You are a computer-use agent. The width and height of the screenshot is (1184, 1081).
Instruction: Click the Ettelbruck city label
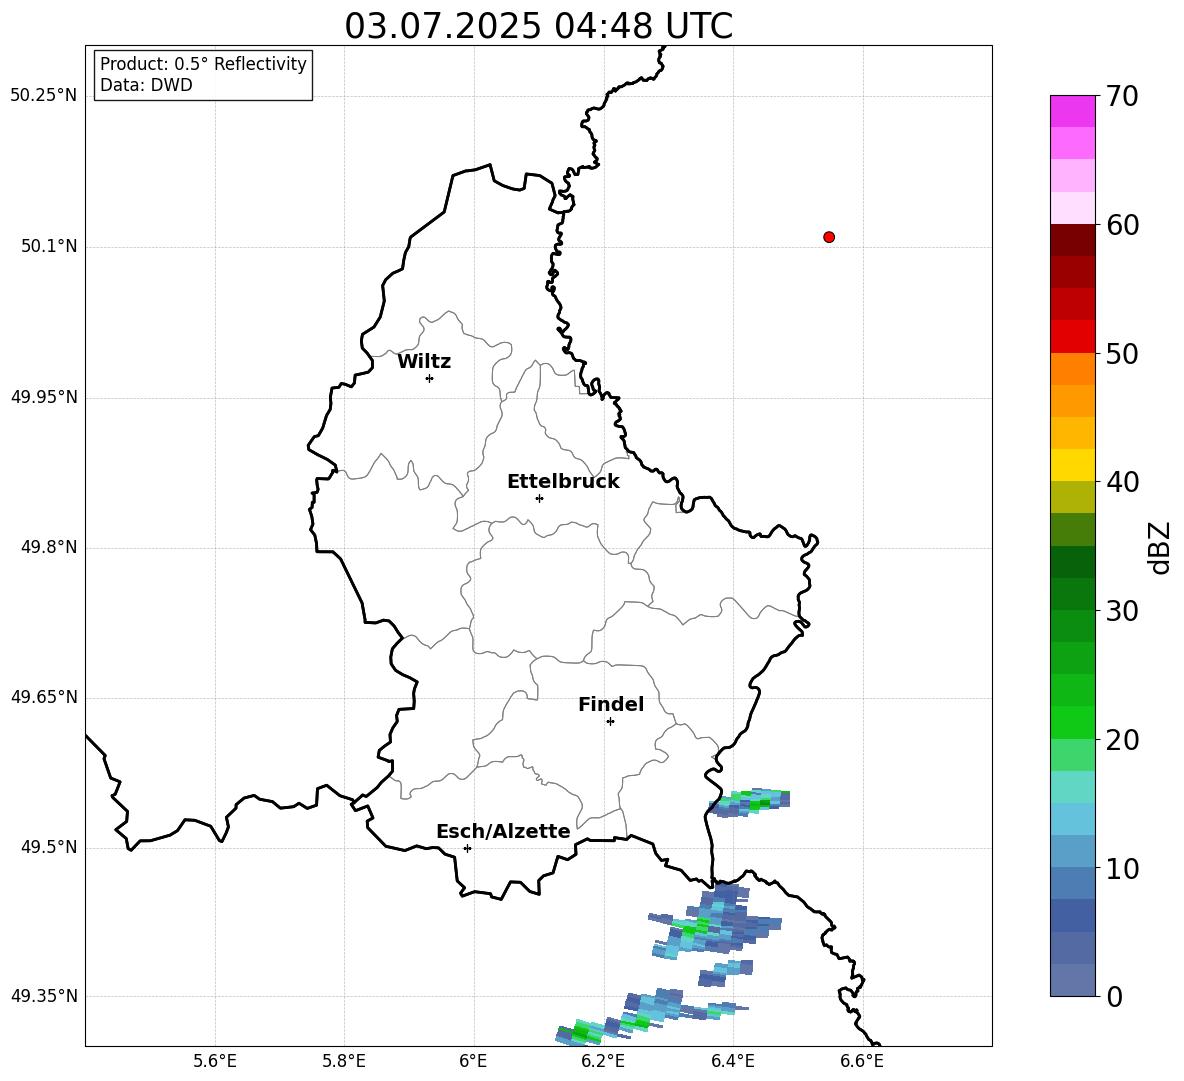point(563,482)
